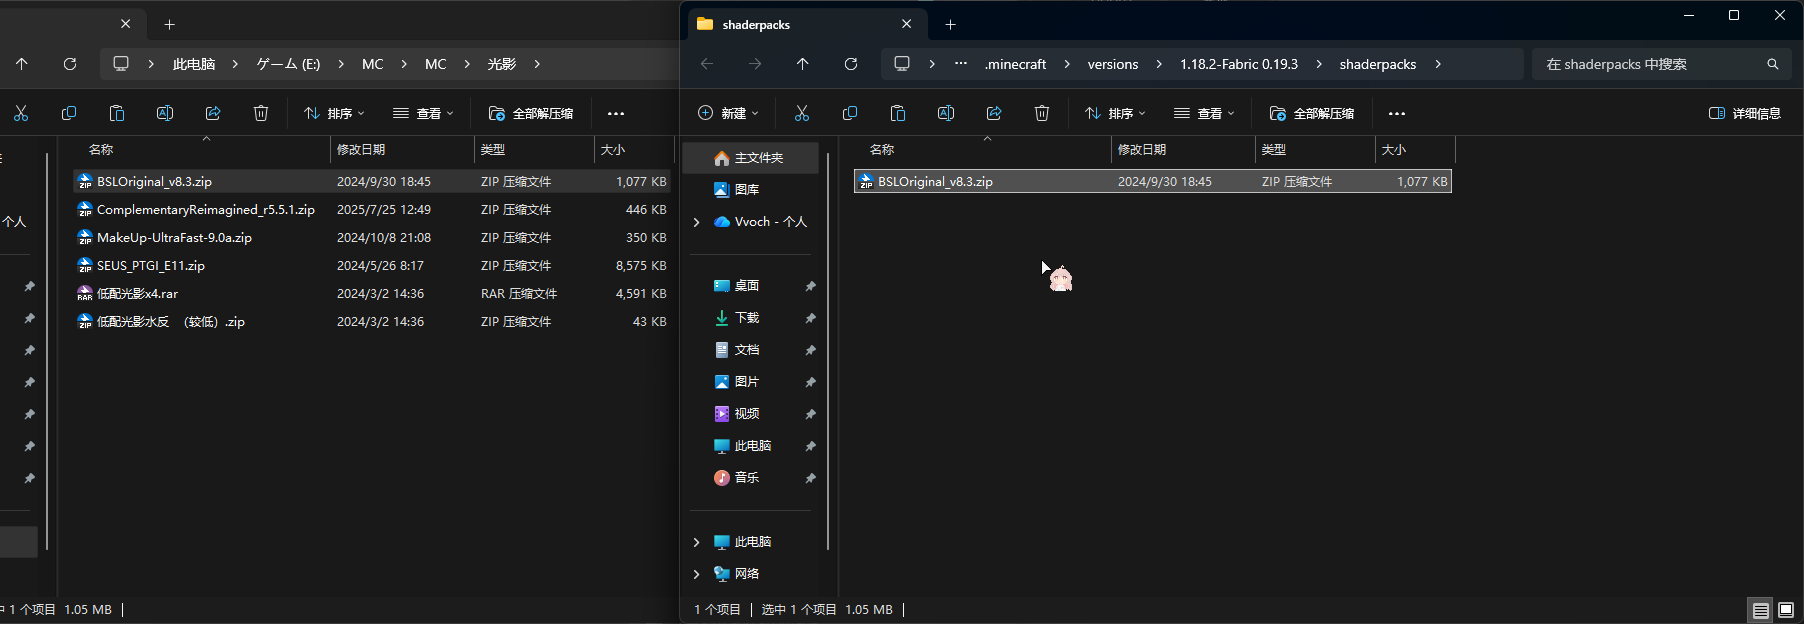
Task: Navigate to versions in address breadcrumb
Action: click(1113, 64)
